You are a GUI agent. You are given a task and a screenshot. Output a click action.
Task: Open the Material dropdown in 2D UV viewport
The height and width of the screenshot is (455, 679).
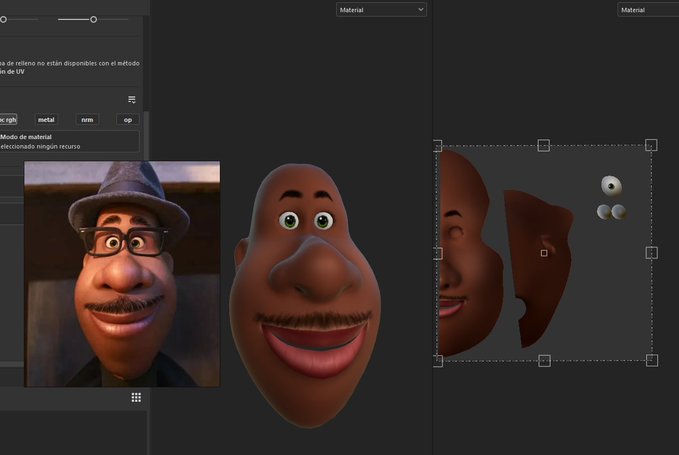pyautogui.click(x=648, y=10)
